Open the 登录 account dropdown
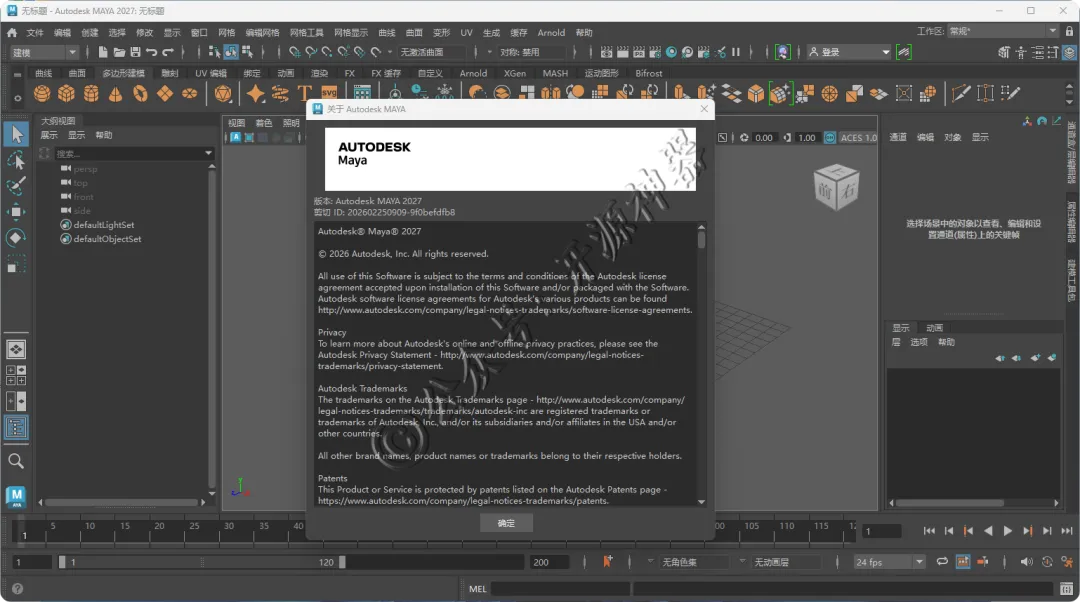The height and width of the screenshot is (602, 1080). tap(849, 52)
